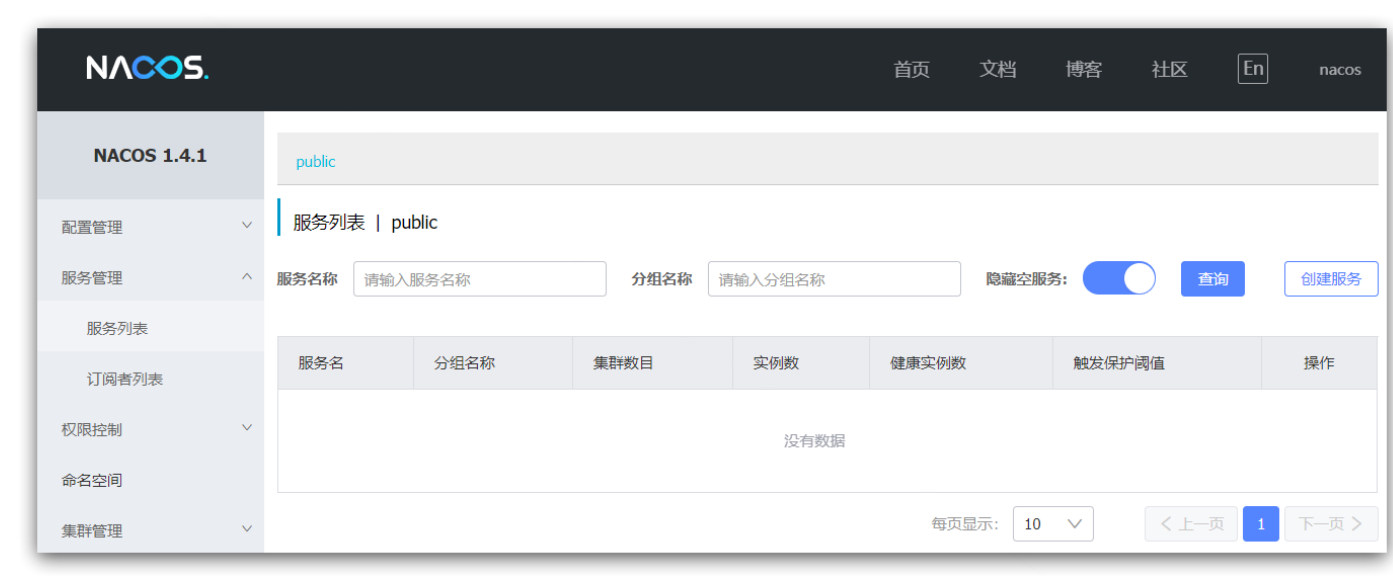Click the NACOS logo
This screenshot has height=576, width=1393.
[148, 68]
